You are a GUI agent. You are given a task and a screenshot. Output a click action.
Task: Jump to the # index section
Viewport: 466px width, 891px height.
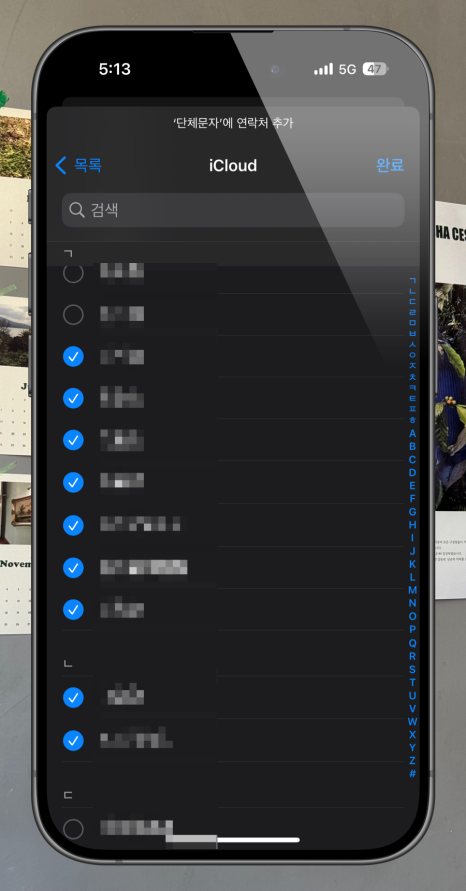click(x=413, y=773)
